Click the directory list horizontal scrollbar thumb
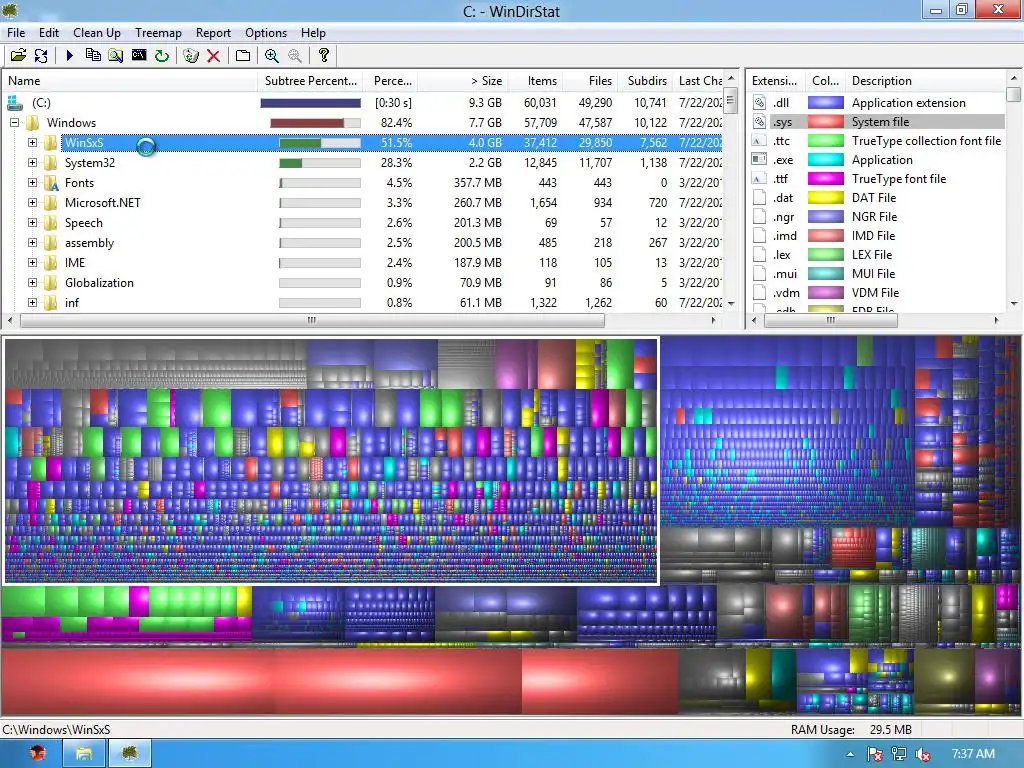Image resolution: width=1024 pixels, height=768 pixels. (x=312, y=321)
